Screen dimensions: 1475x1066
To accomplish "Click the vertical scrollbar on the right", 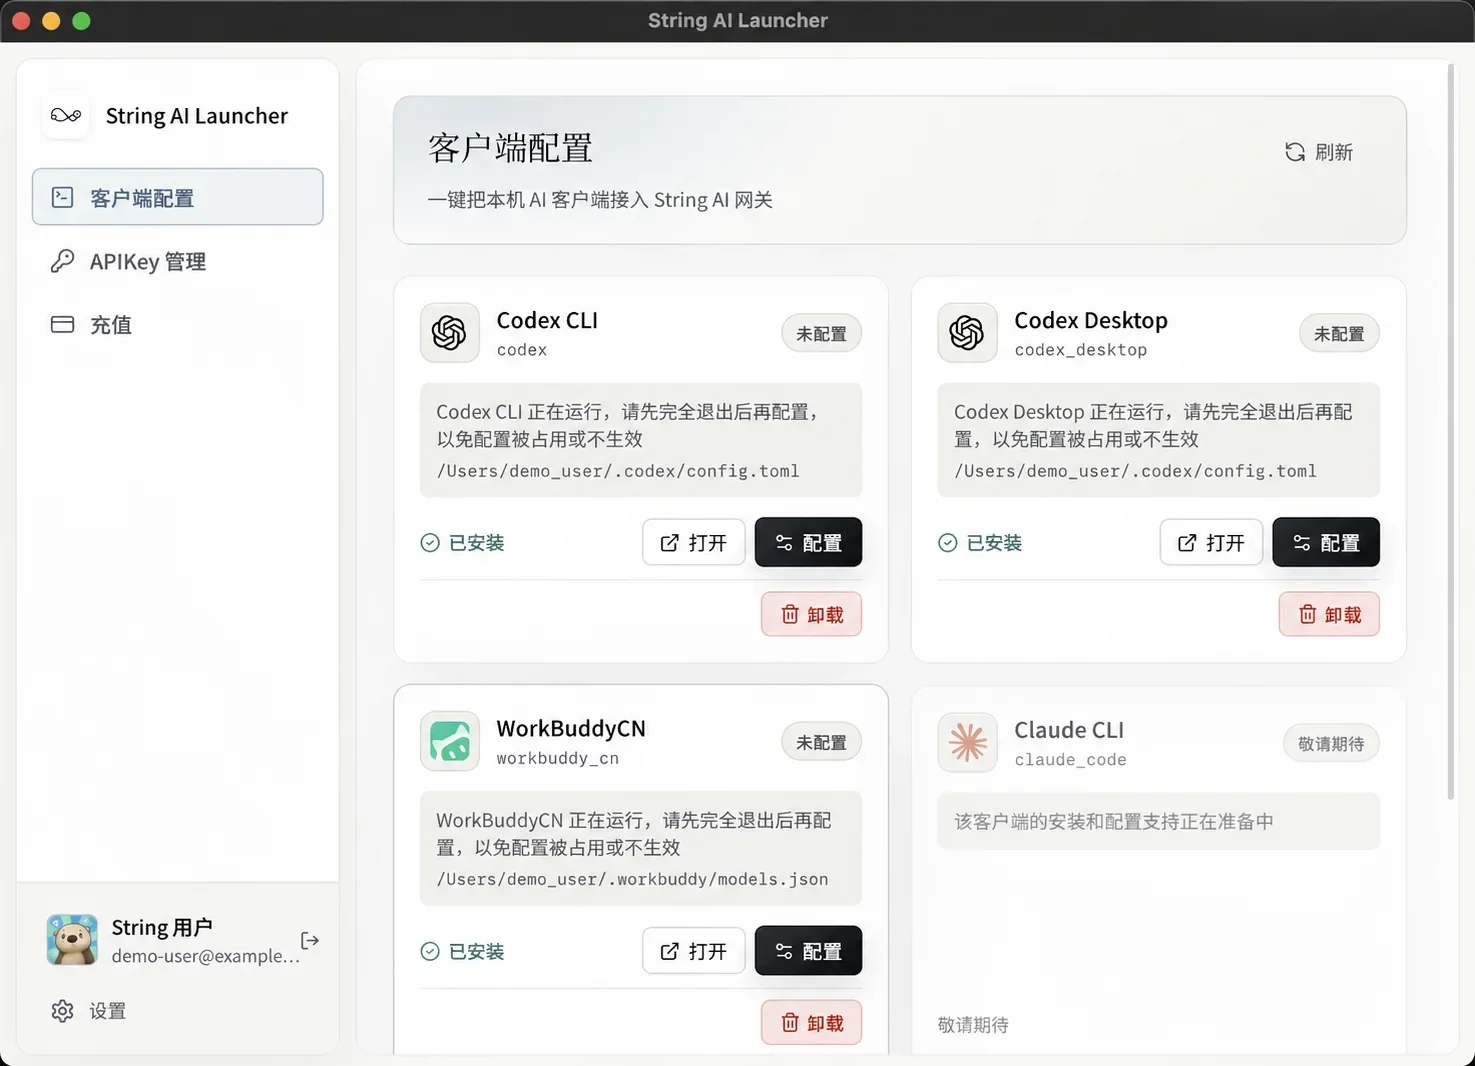I will click(x=1451, y=432).
